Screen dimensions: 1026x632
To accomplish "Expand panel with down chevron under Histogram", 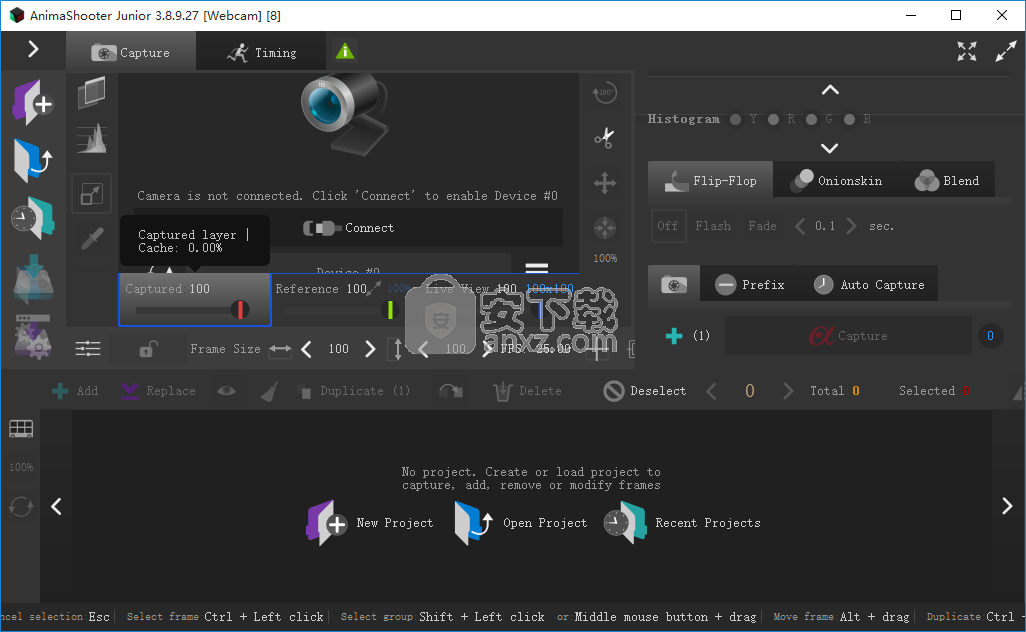I will click(x=830, y=149).
